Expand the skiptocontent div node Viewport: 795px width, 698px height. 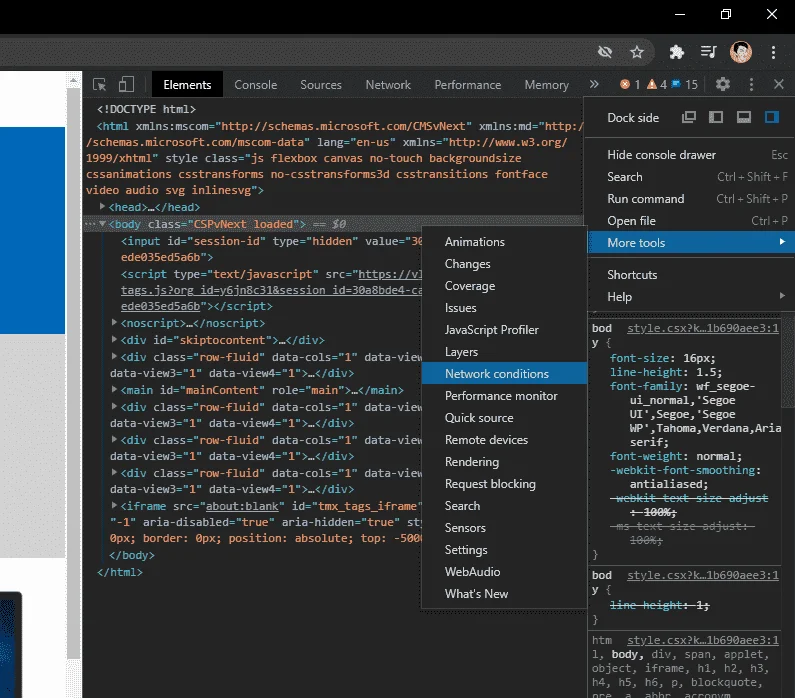(115, 339)
